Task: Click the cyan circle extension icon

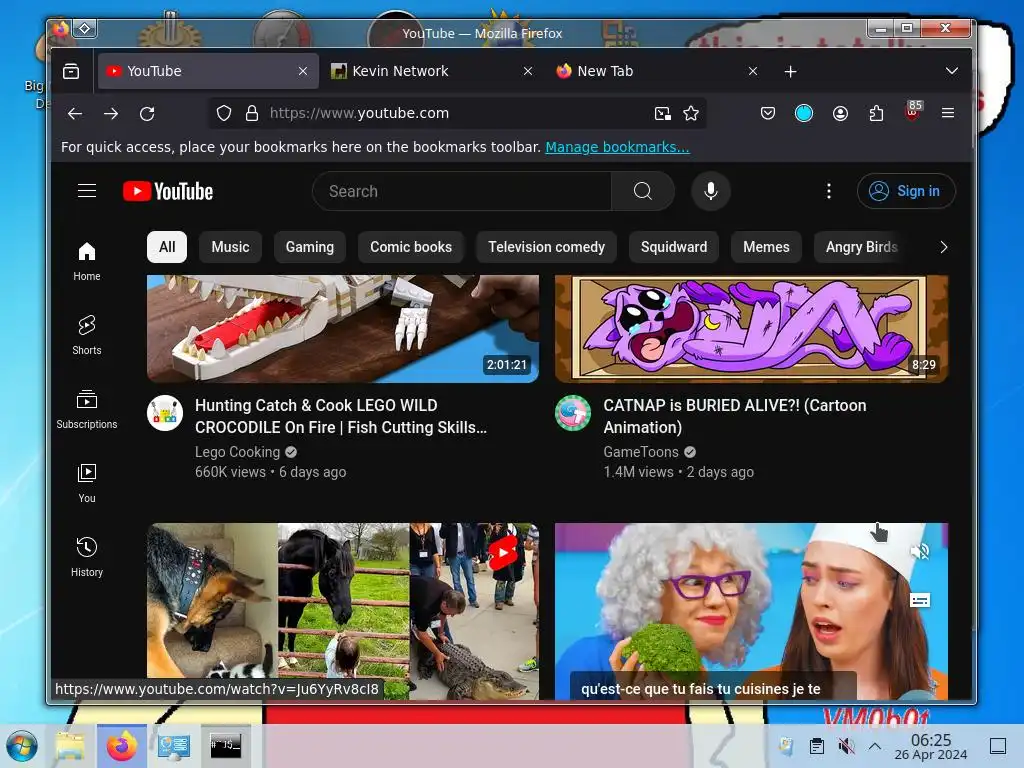Action: 804,114
